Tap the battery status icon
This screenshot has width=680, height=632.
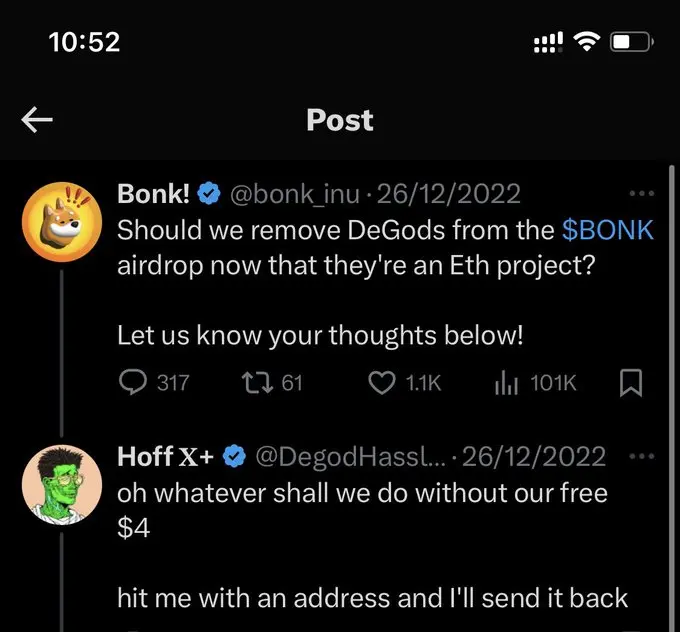pos(632,42)
